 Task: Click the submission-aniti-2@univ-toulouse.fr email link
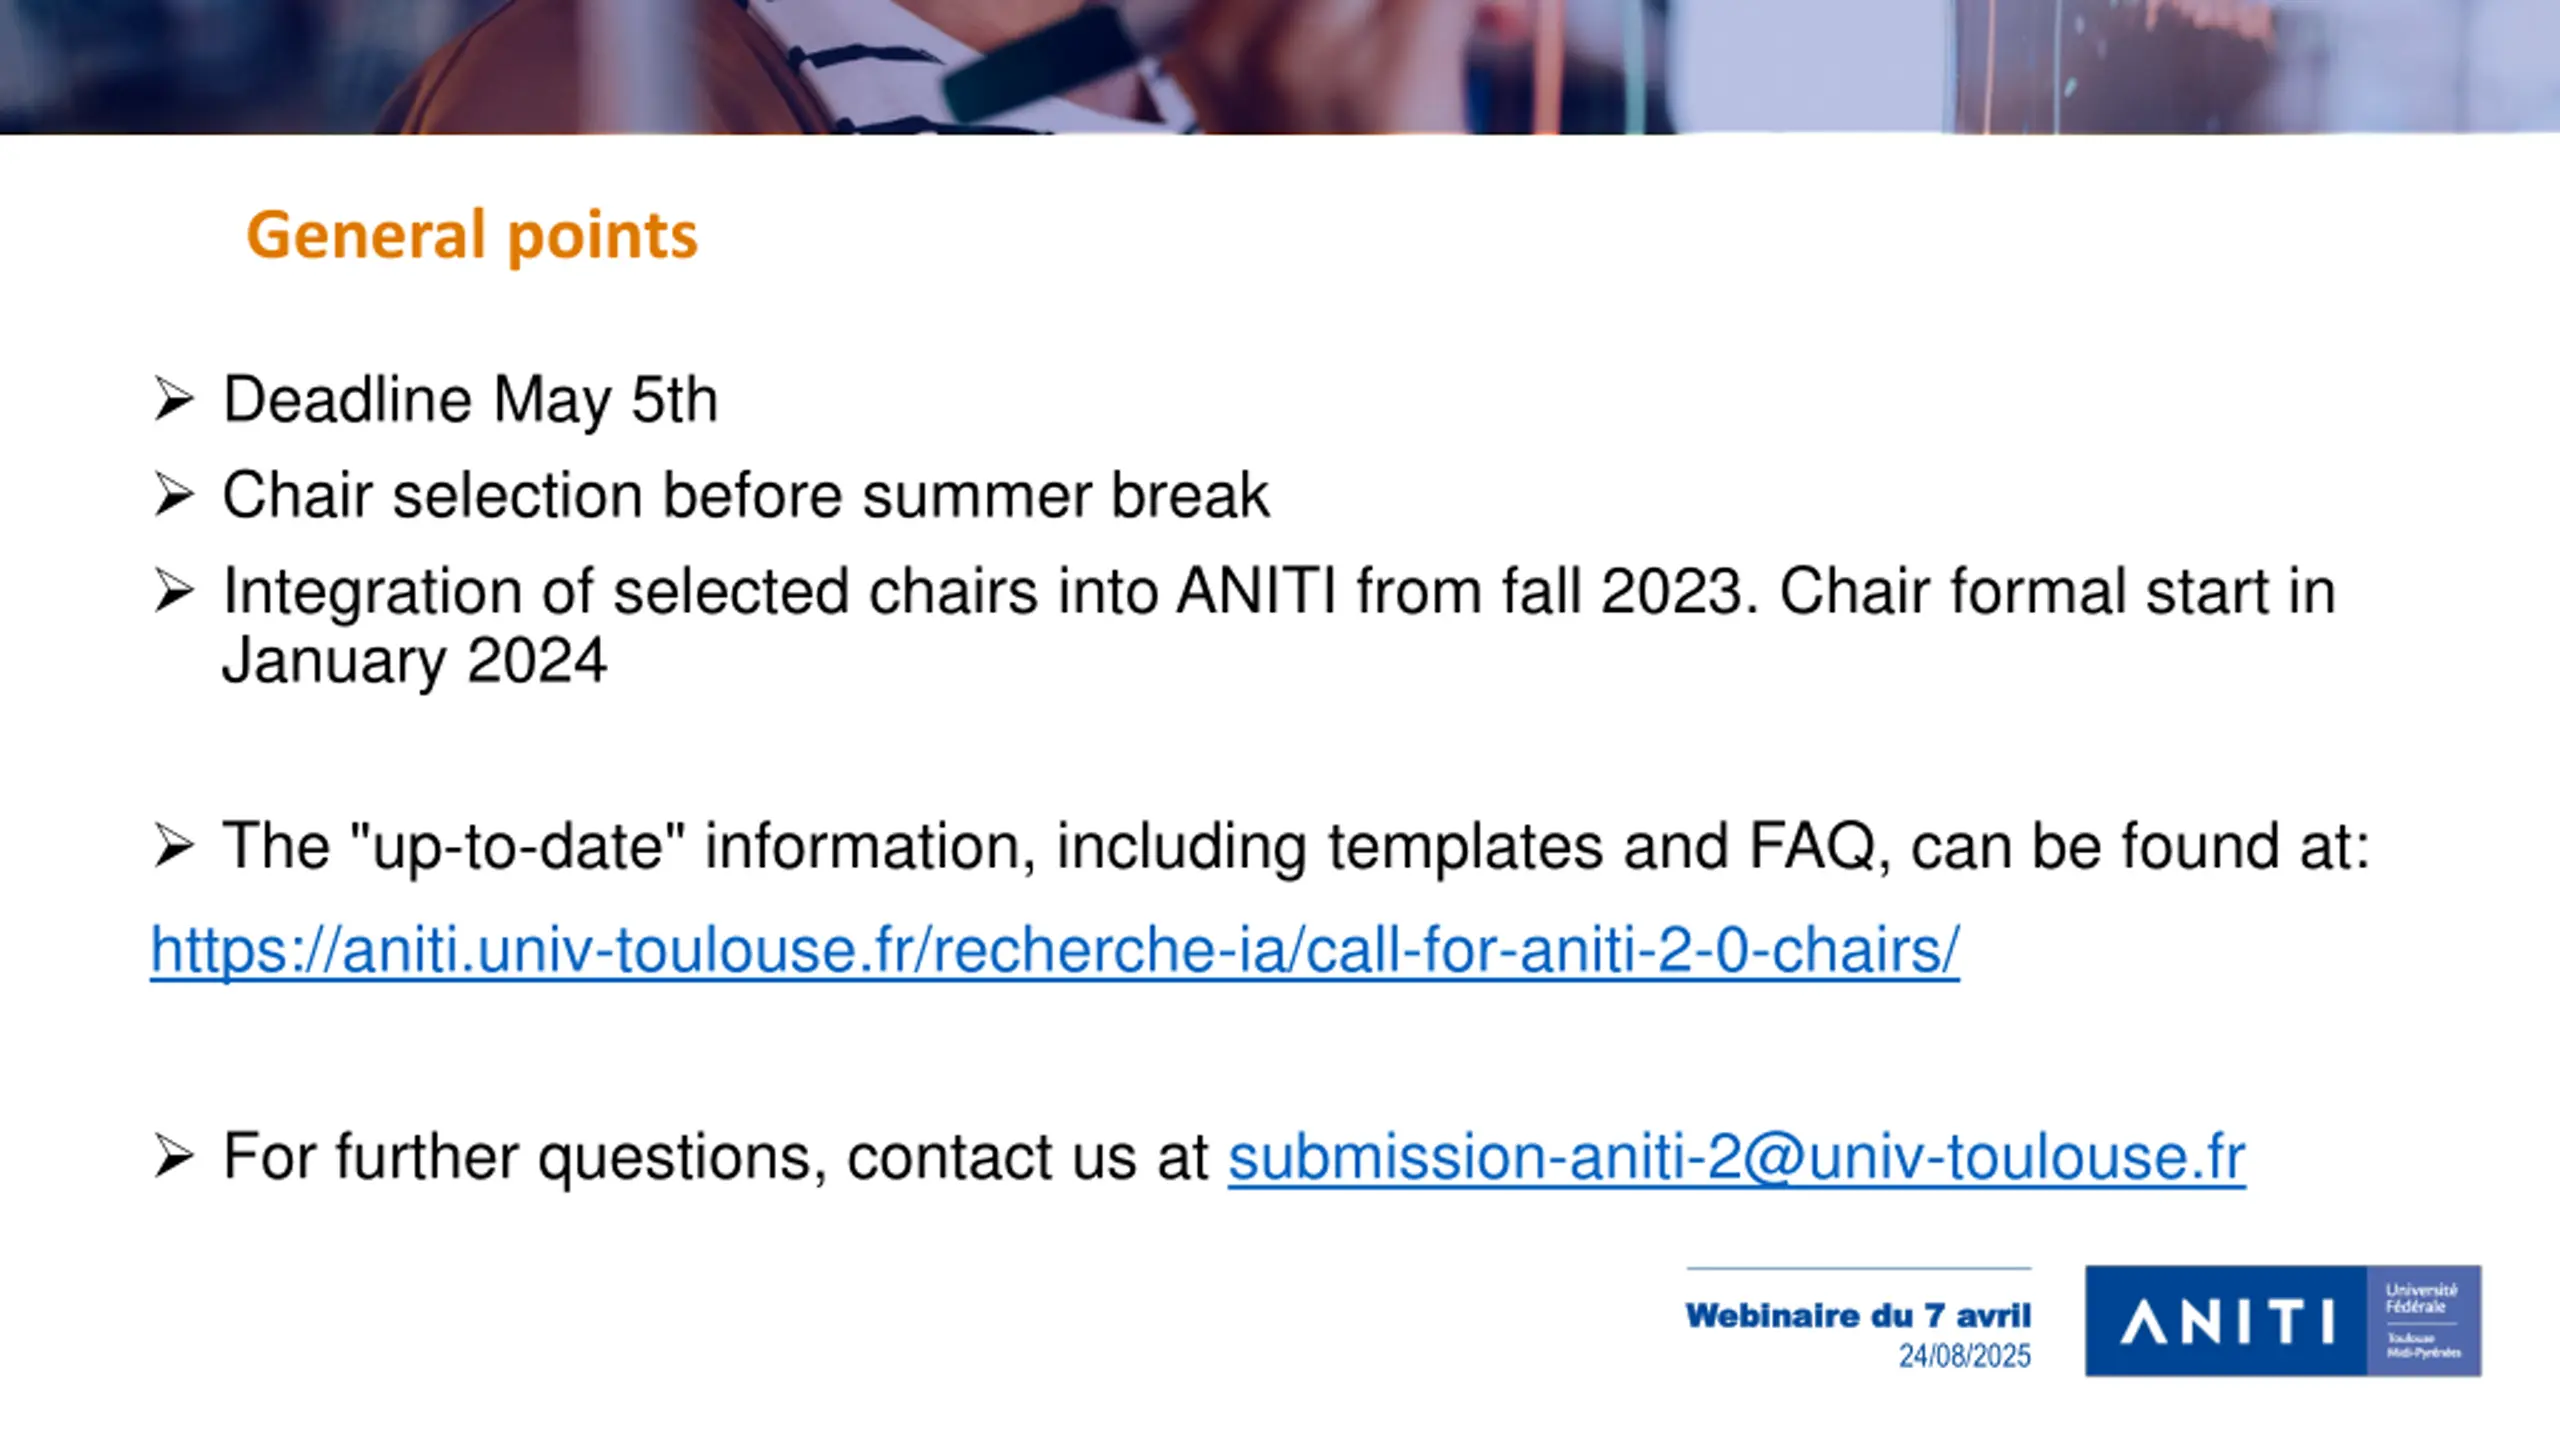(1737, 1157)
